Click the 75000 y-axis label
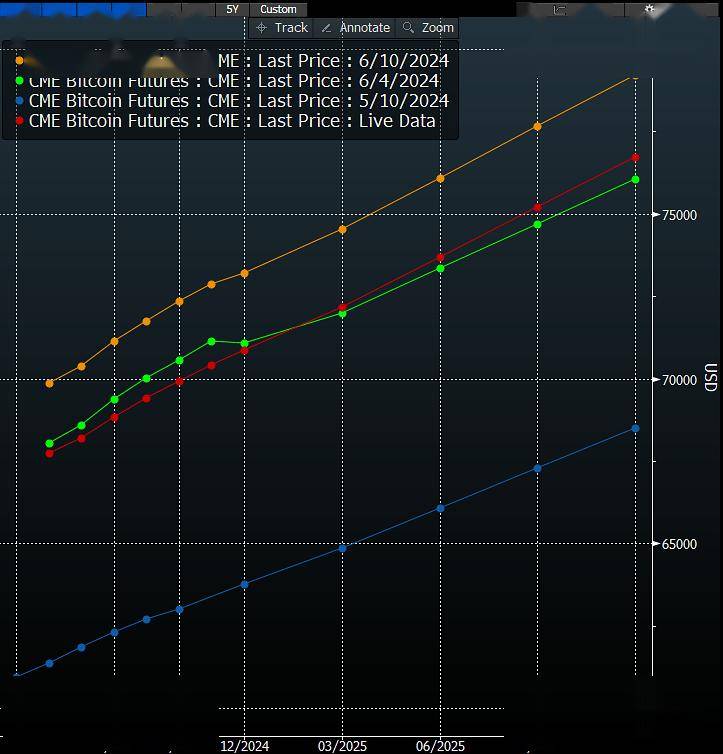The image size is (723, 754). click(x=679, y=215)
